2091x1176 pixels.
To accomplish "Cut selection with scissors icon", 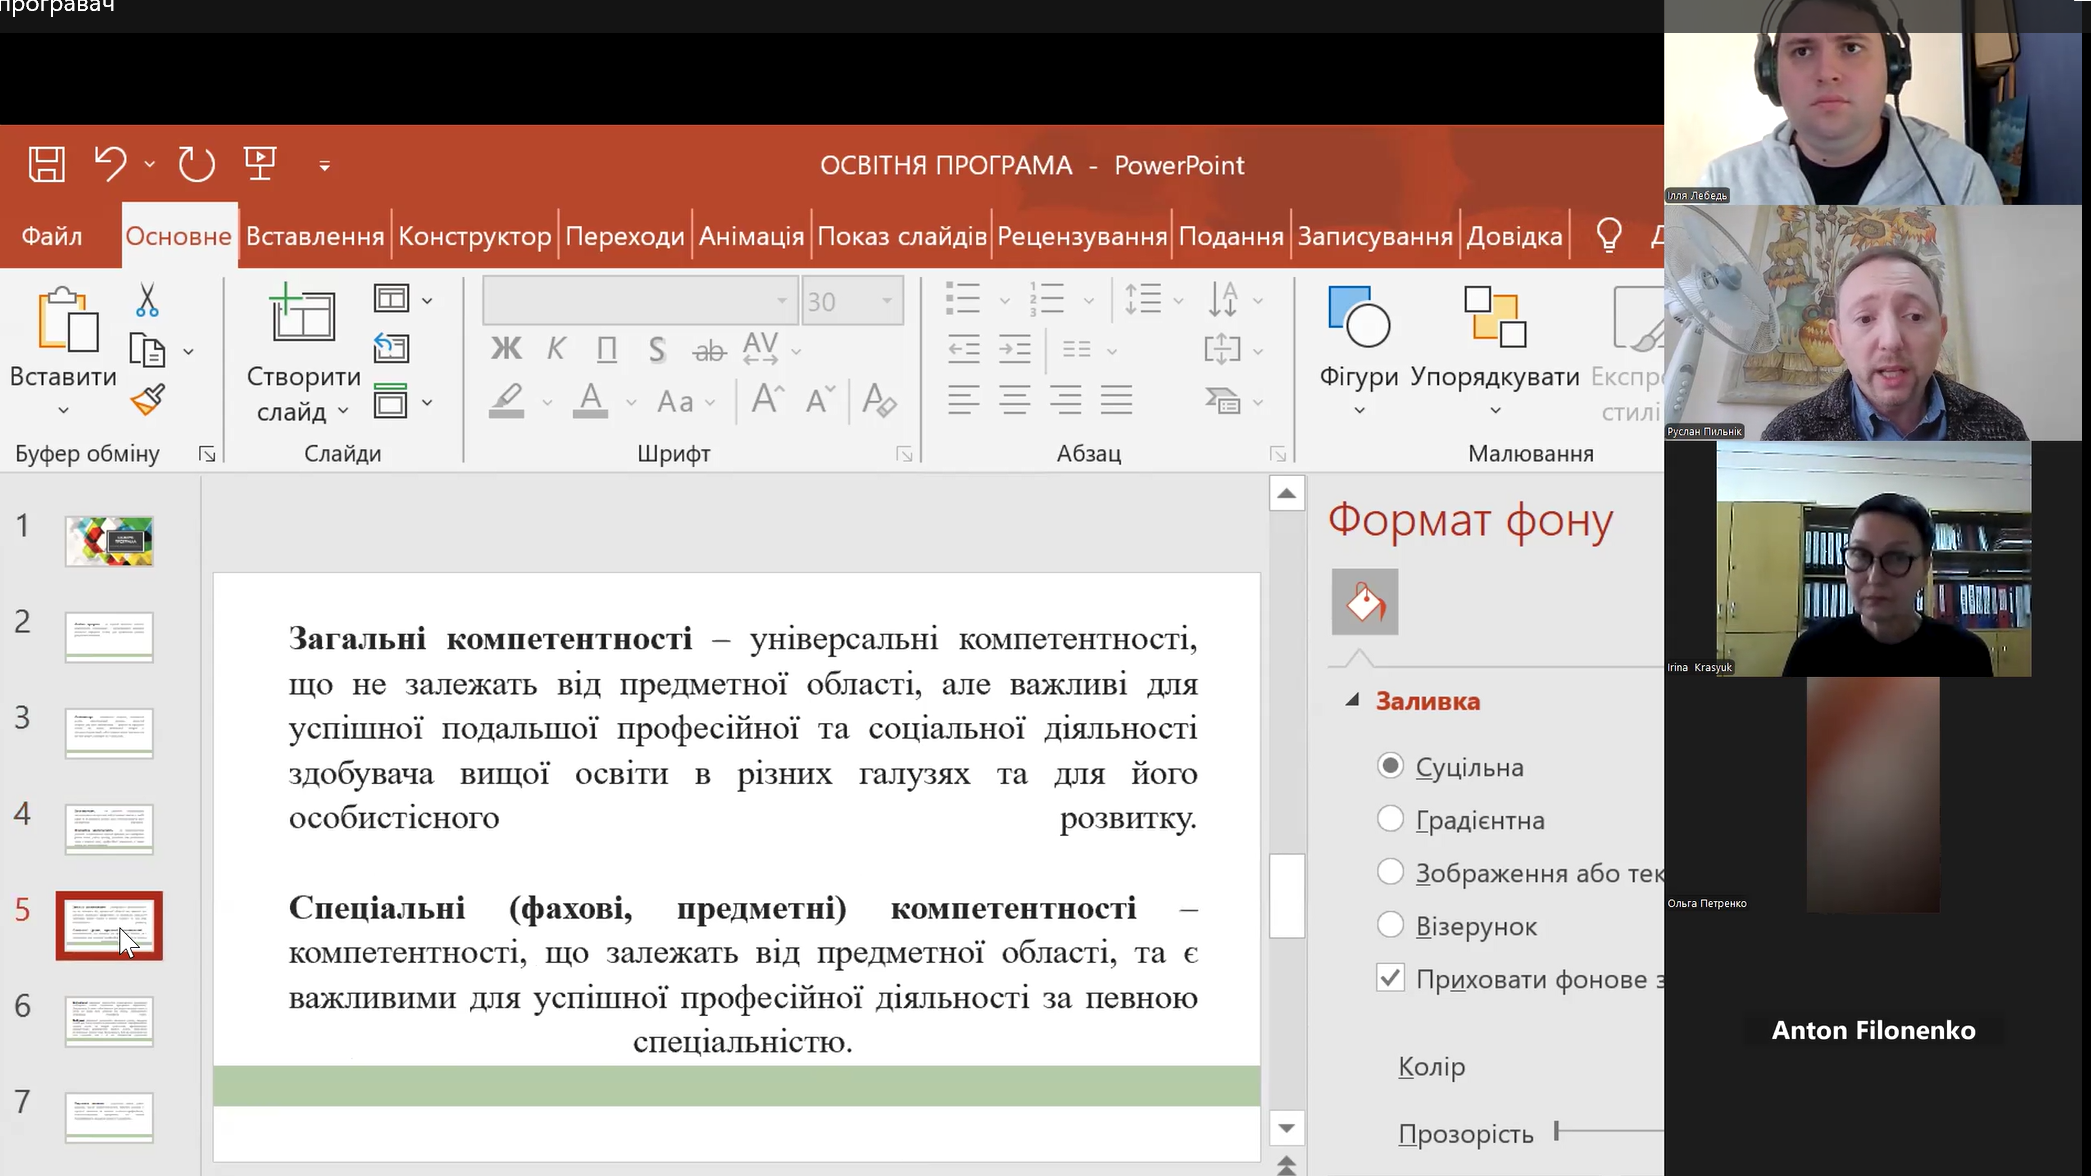I will [147, 299].
